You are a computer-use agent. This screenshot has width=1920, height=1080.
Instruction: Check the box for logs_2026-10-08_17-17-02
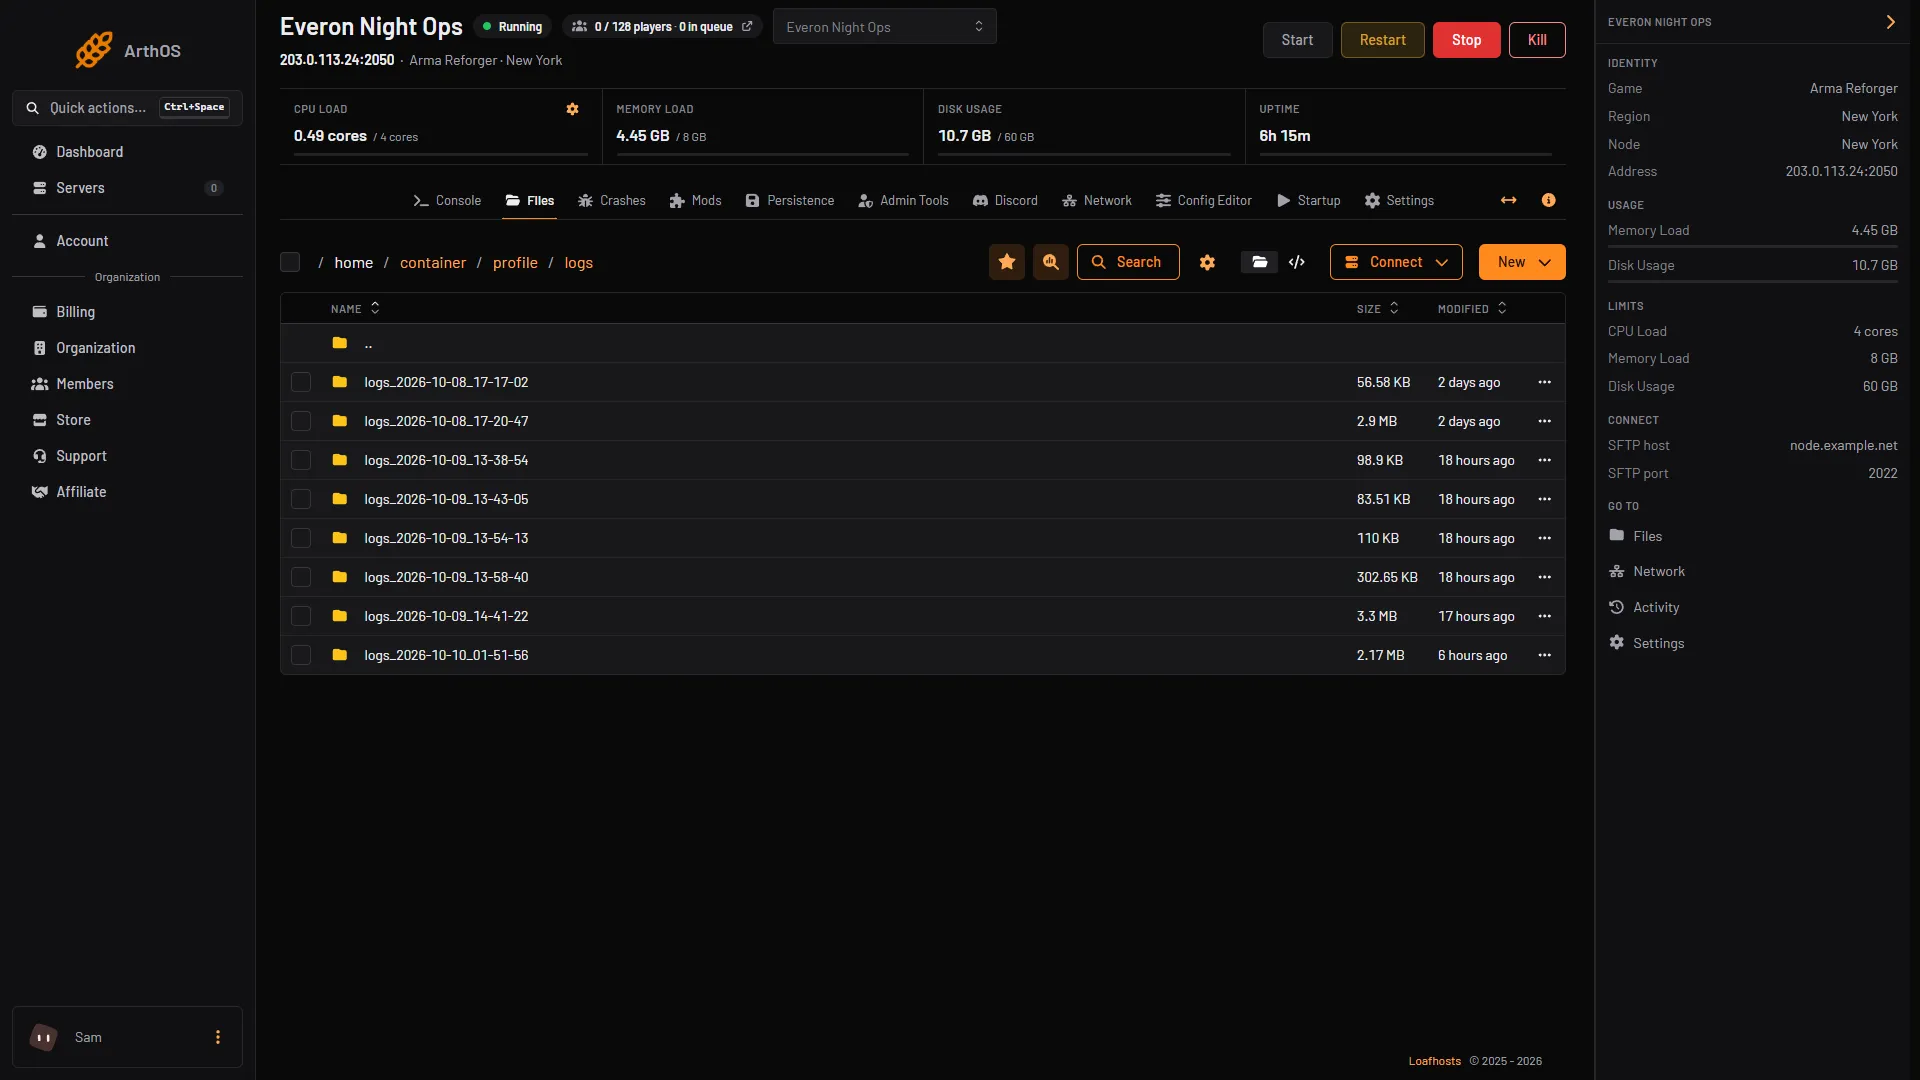coord(301,382)
